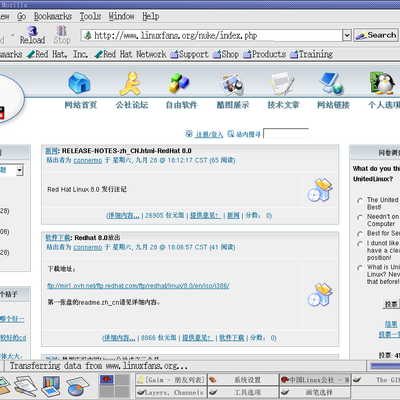
Task: Click the 网站首页 text label
Action: pyautogui.click(x=81, y=105)
